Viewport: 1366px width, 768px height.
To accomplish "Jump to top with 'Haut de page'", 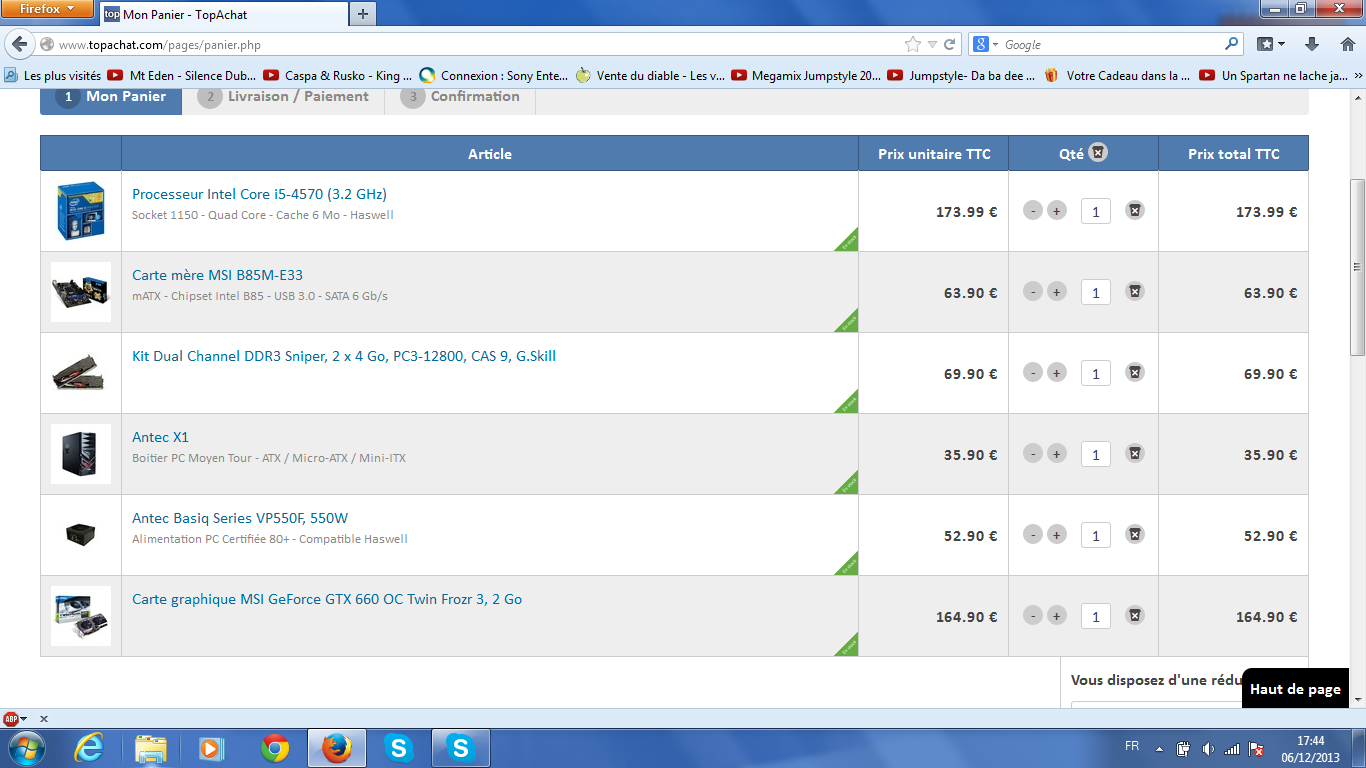I will click(1295, 689).
